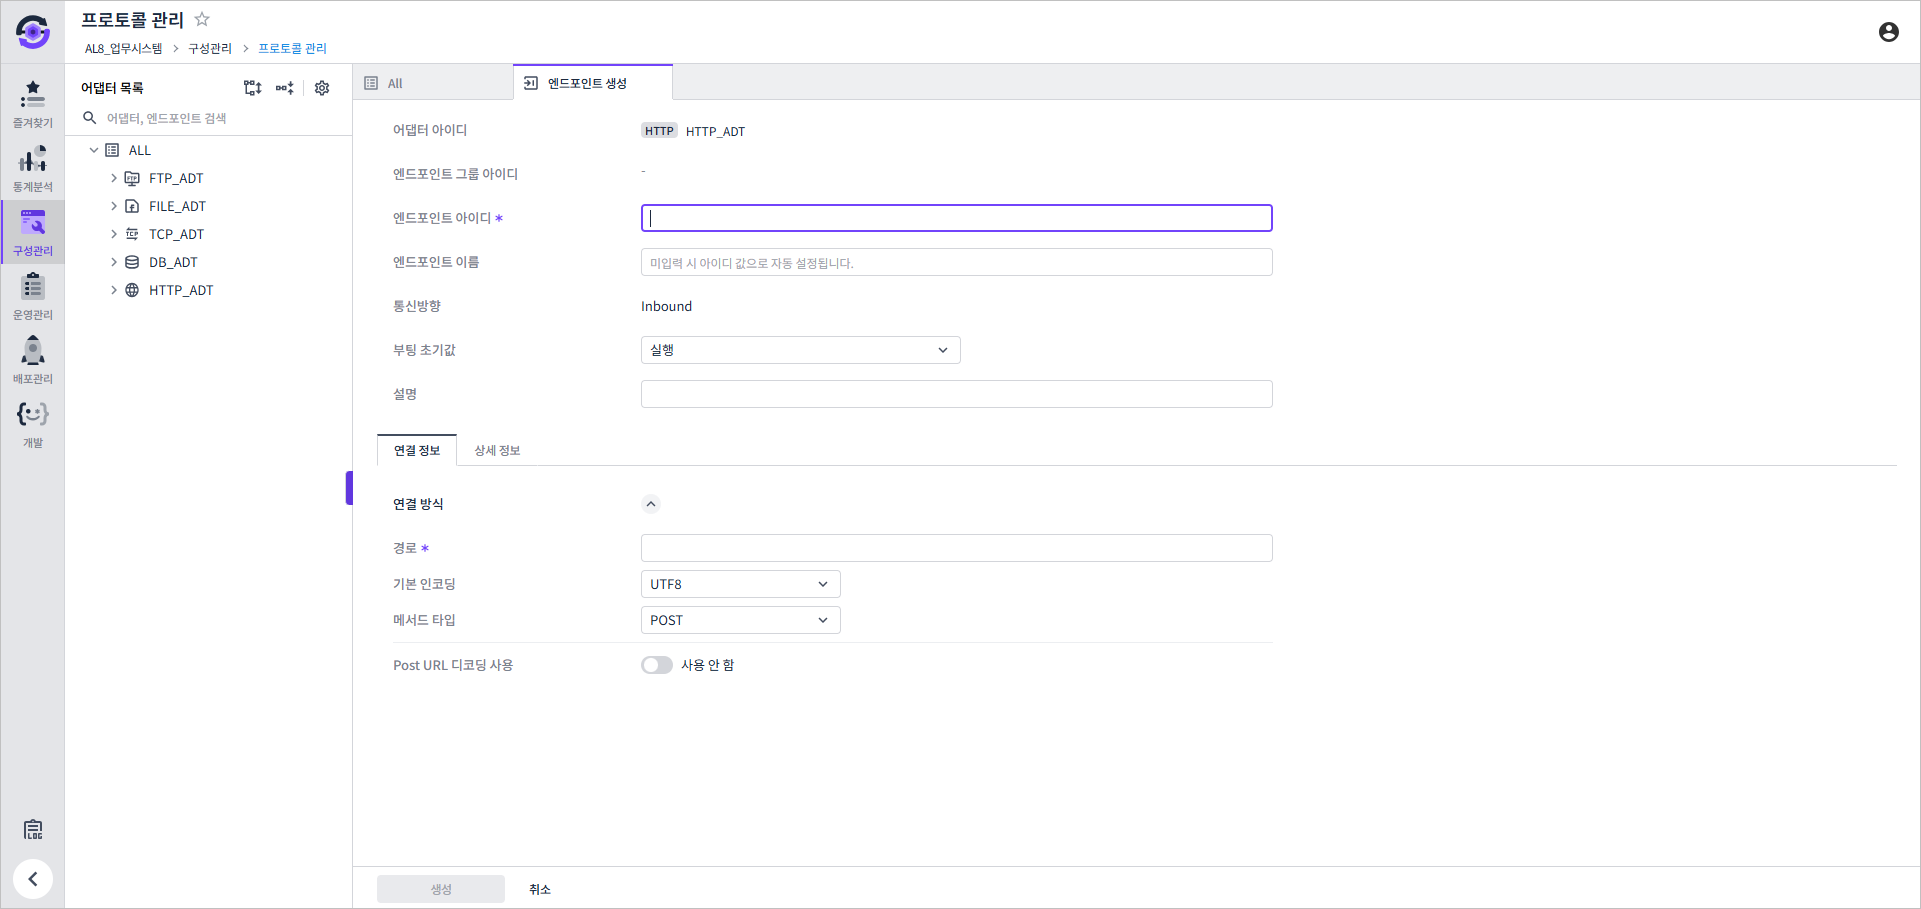Select the HTTP_ADT tree row label
Image resolution: width=1921 pixels, height=909 pixels.
point(181,290)
